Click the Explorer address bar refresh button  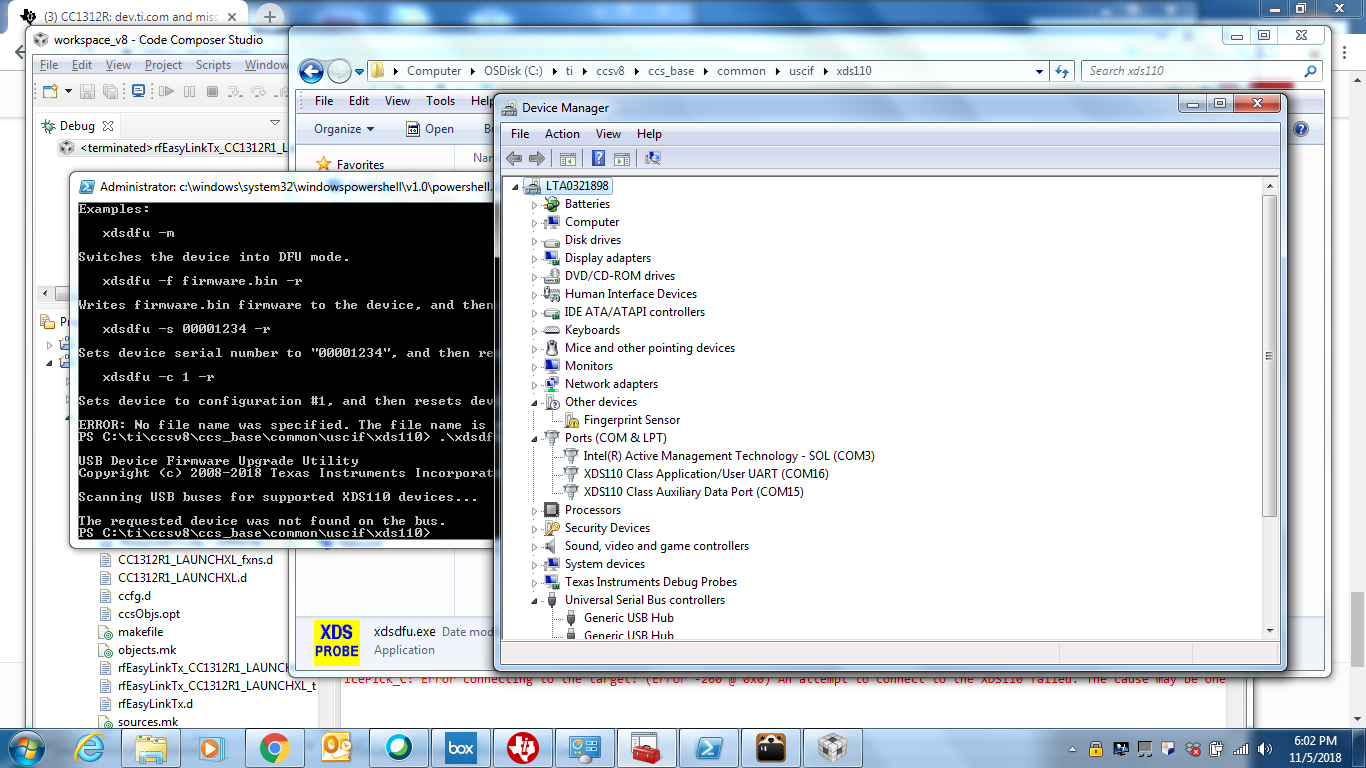pos(1062,71)
